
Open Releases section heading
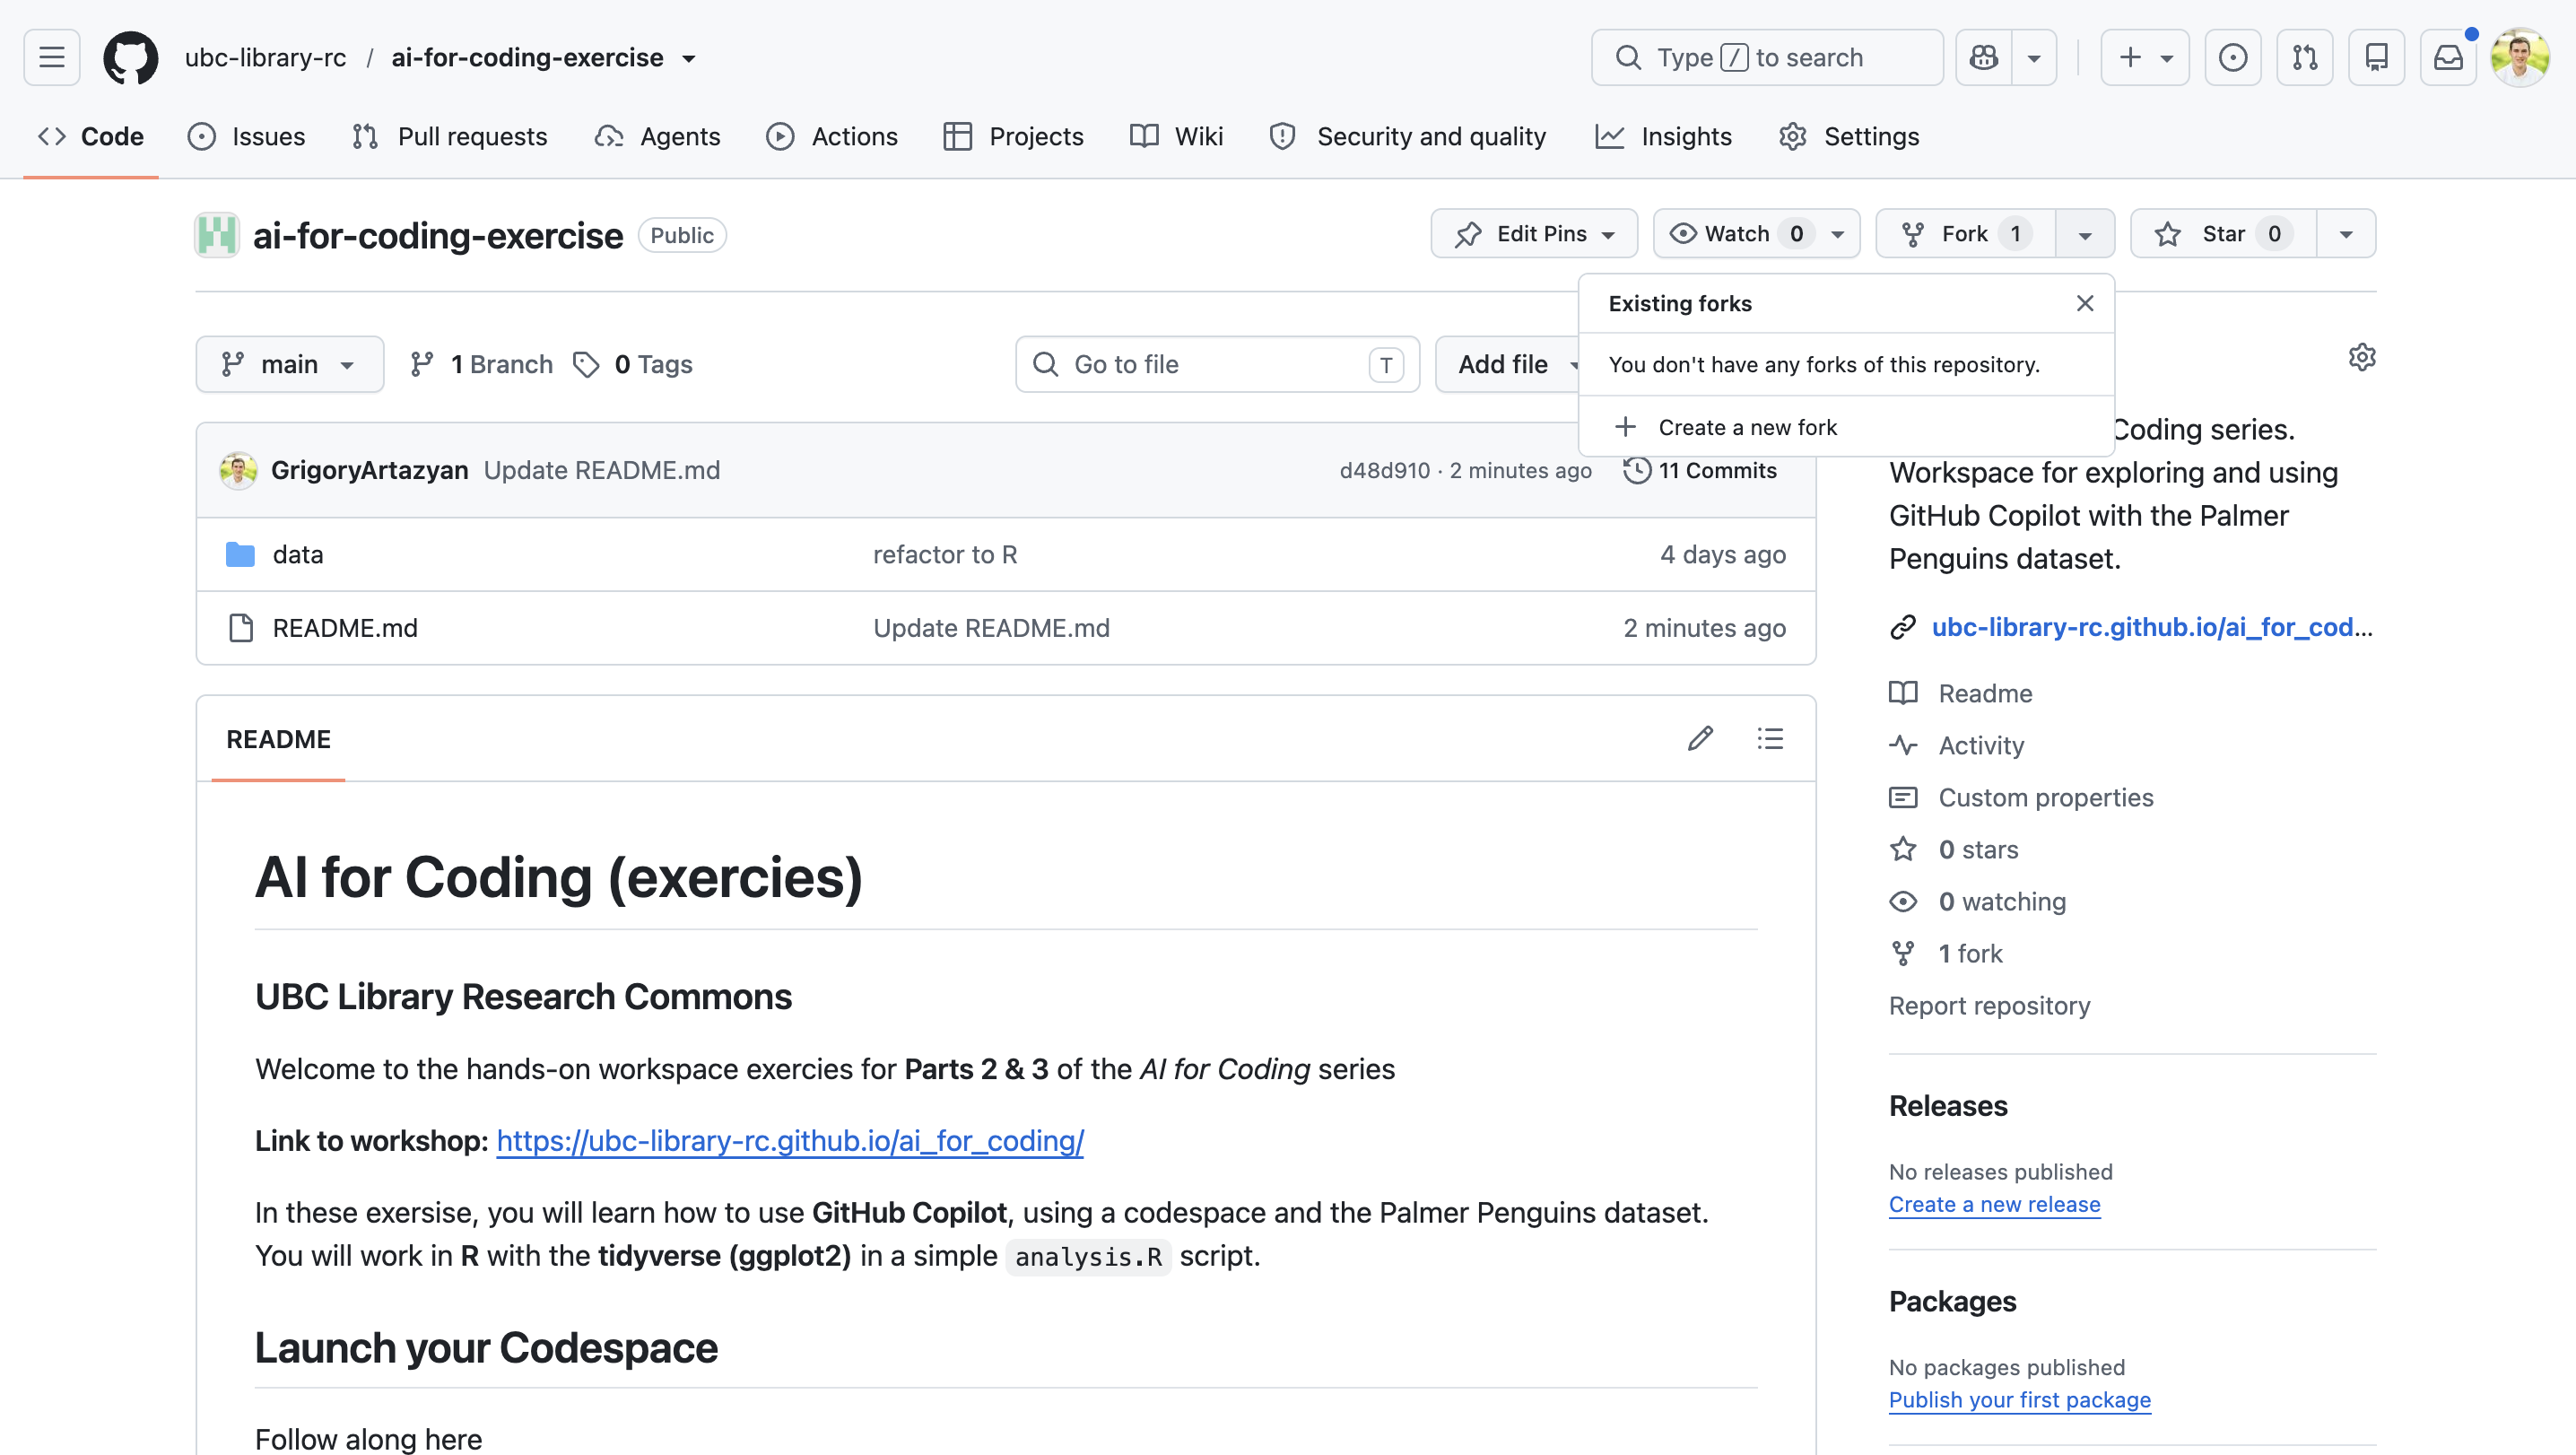tap(1948, 1105)
